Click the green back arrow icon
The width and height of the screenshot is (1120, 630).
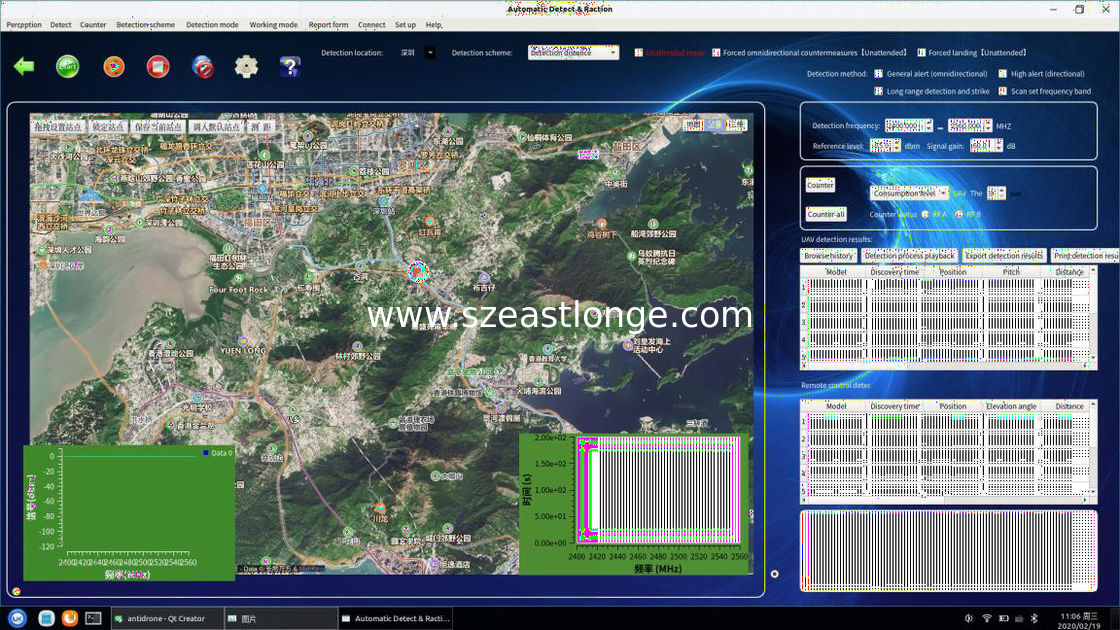tap(24, 67)
